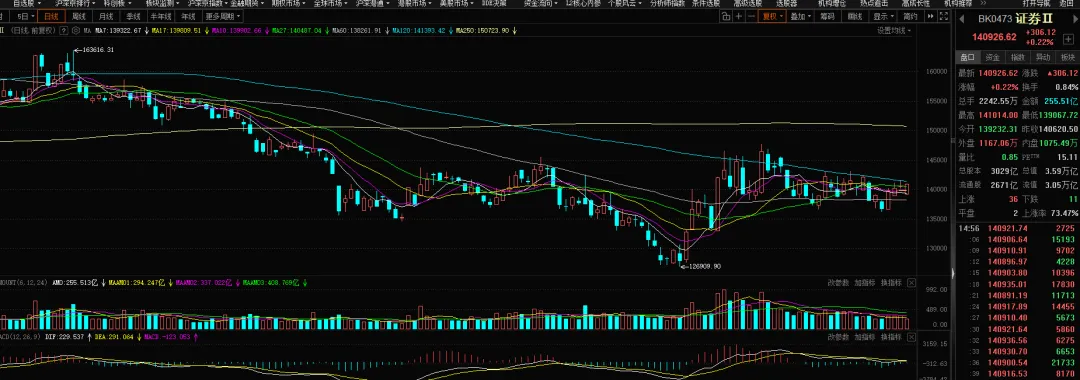Open the indicator help question mark icon
Image resolution: width=1080 pixels, height=380 pixels.
[63, 30]
